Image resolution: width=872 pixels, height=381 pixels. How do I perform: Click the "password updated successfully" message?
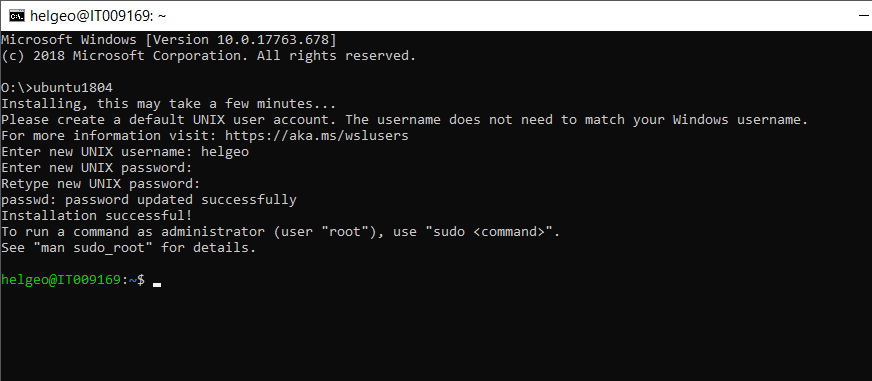pyautogui.click(x=181, y=200)
